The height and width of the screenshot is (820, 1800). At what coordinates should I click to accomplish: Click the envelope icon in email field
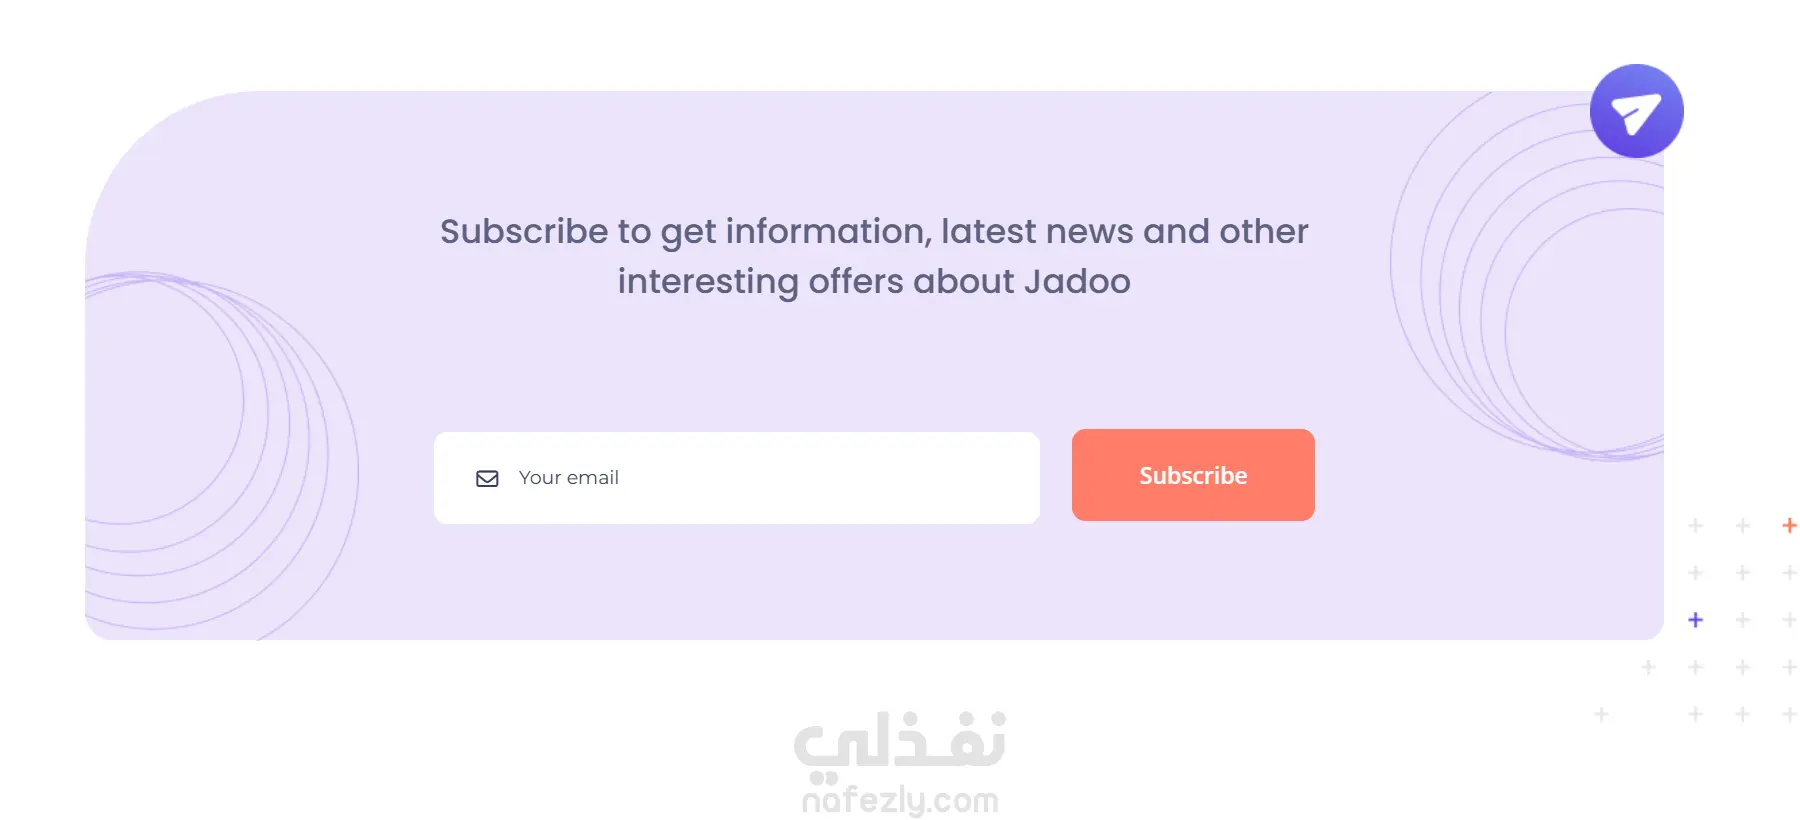[487, 479]
